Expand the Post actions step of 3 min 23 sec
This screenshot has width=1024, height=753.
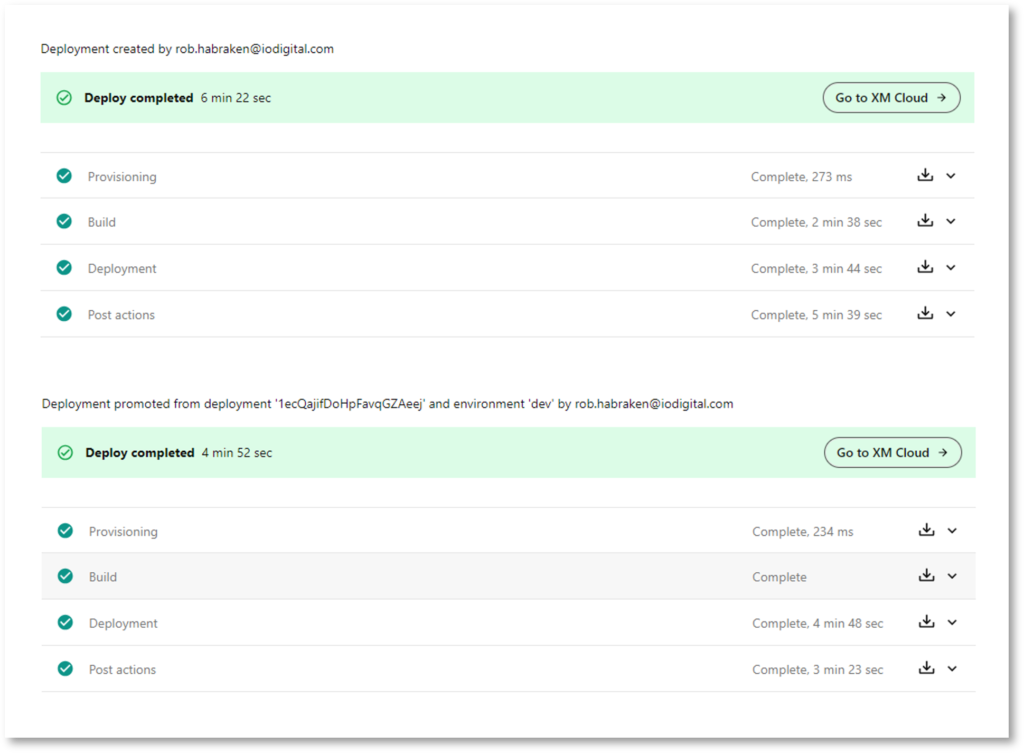tap(952, 669)
